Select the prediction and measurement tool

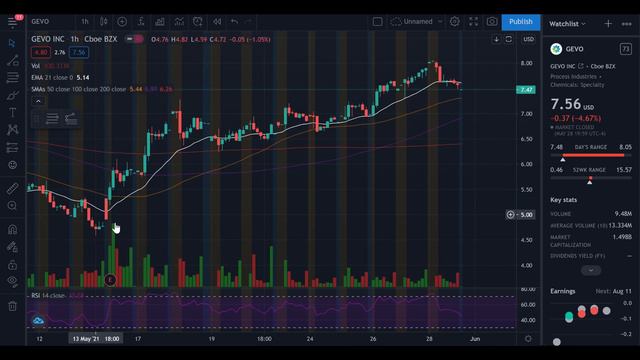point(12,147)
